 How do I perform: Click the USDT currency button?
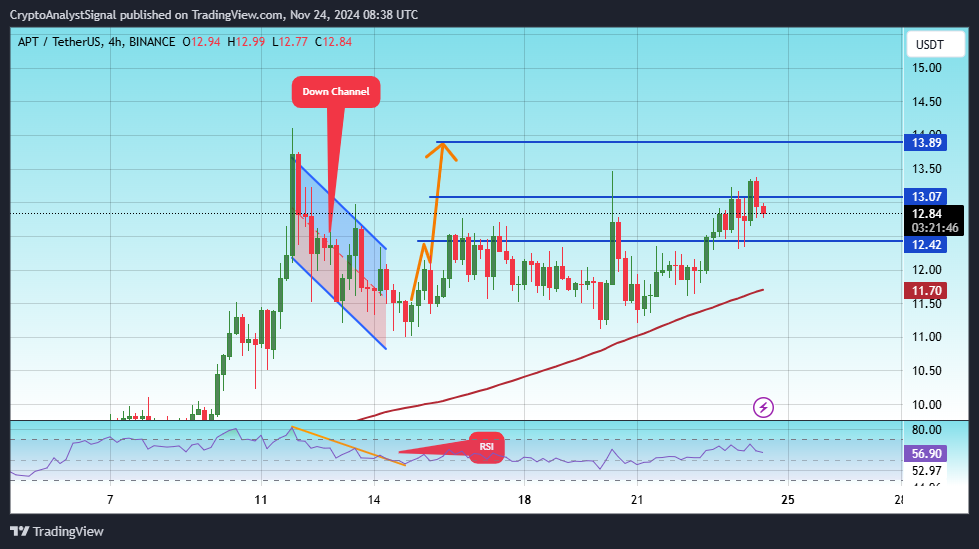935,44
